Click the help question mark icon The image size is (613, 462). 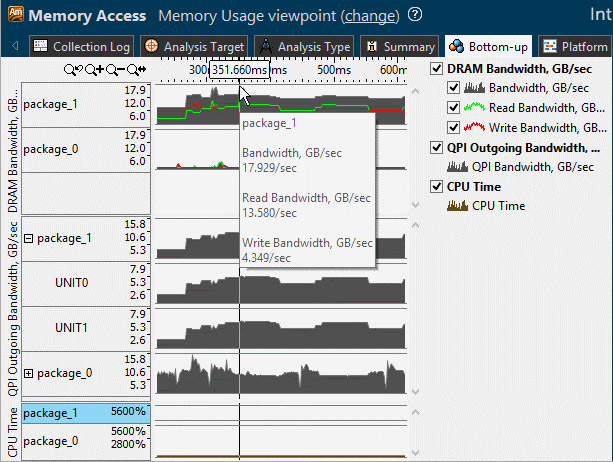[x=415, y=16]
